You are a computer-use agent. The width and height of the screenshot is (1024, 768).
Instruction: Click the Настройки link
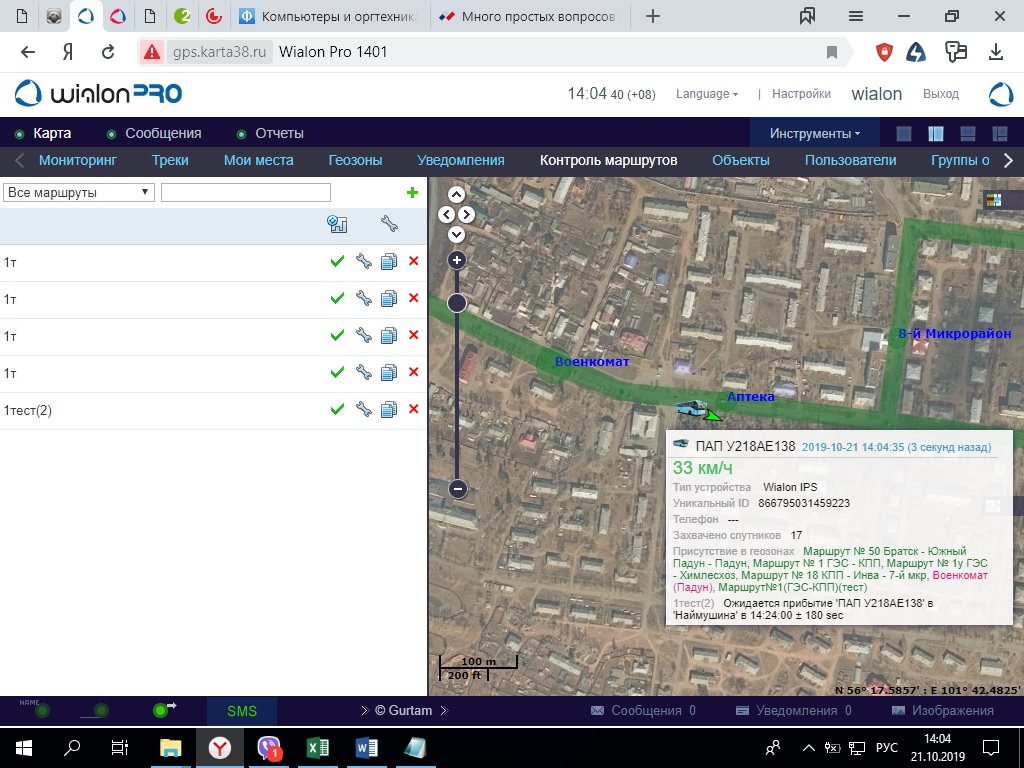click(x=801, y=94)
